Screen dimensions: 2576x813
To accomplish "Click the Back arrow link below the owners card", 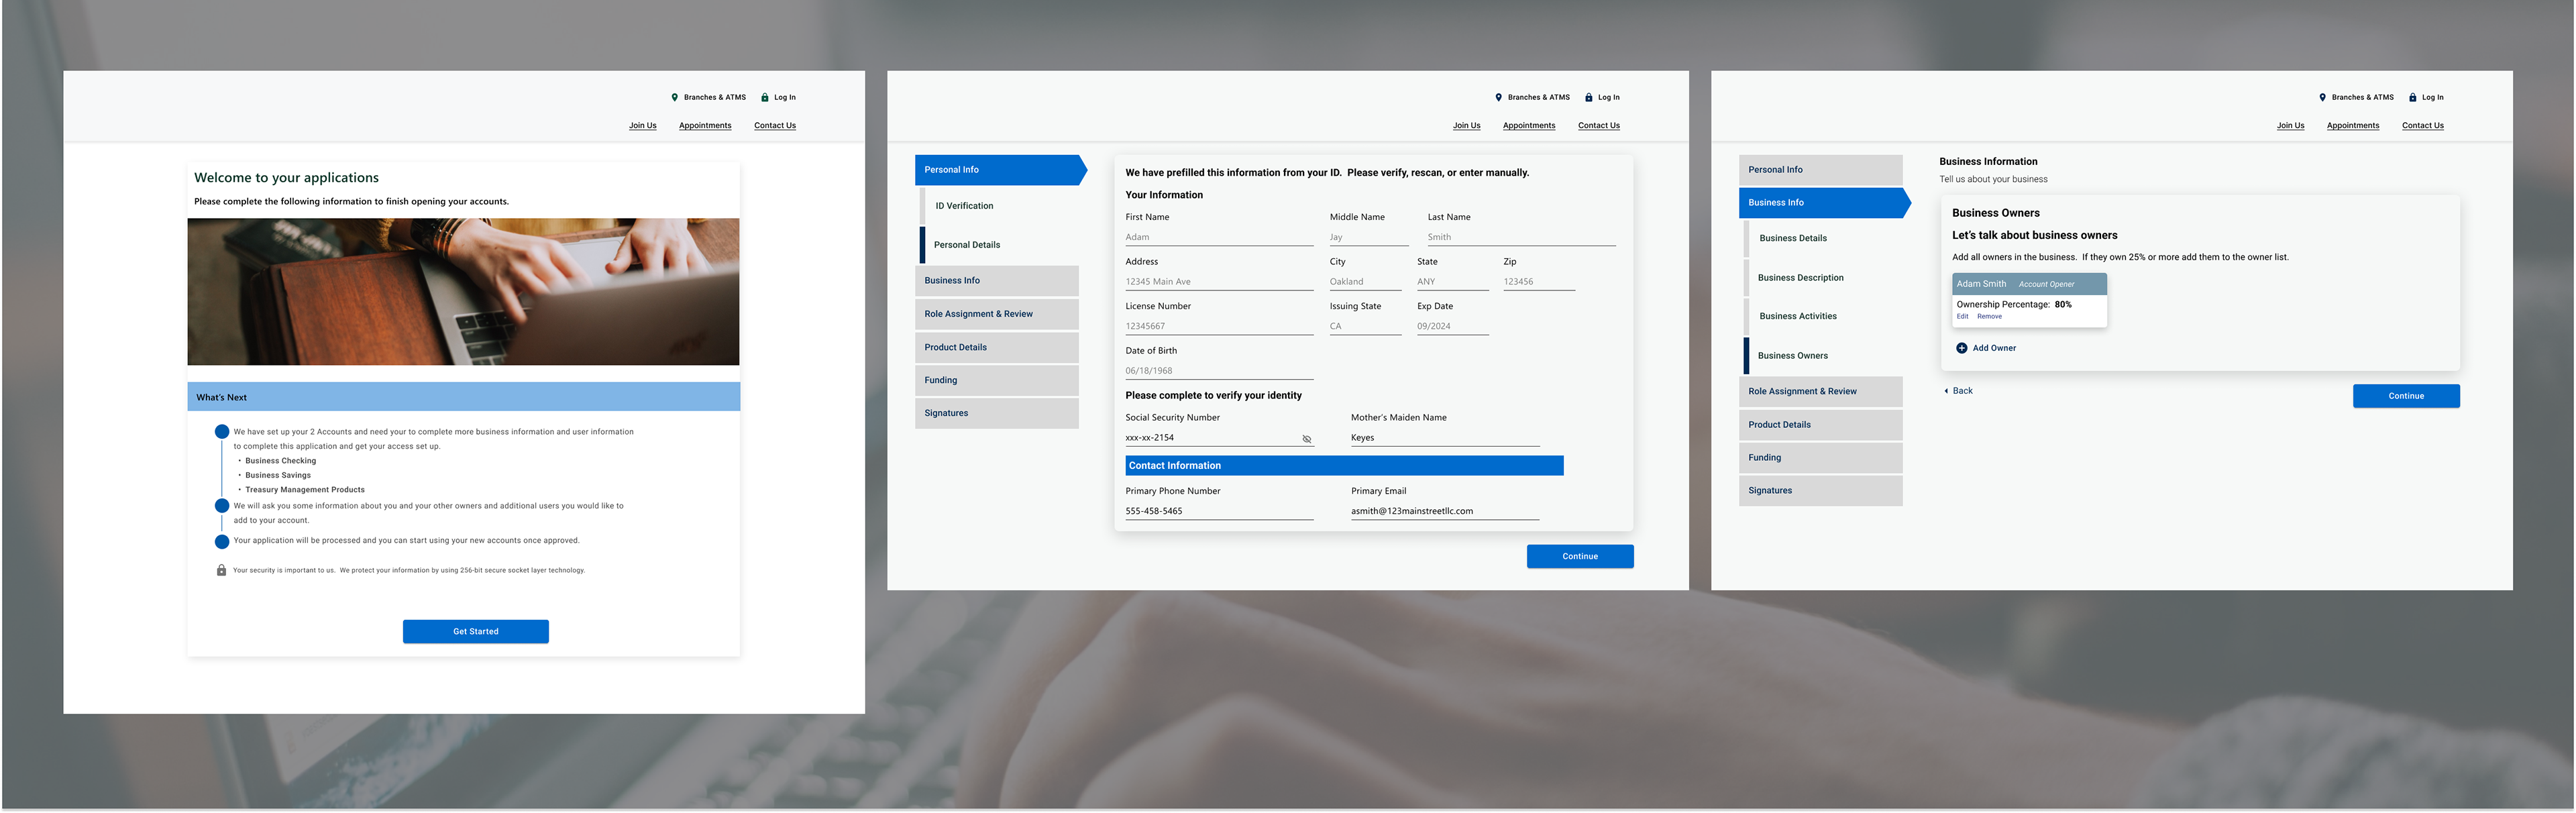I will click(1958, 391).
